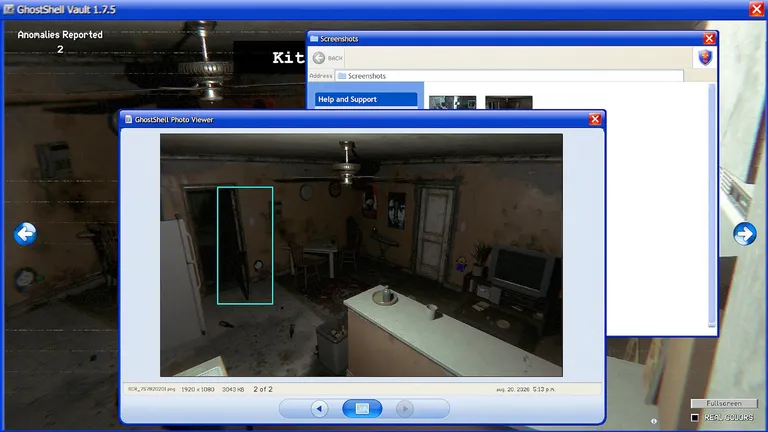Viewport: 768px width, 432px height.
Task: Switch to the next camera with the right arrow
Action: 744,234
